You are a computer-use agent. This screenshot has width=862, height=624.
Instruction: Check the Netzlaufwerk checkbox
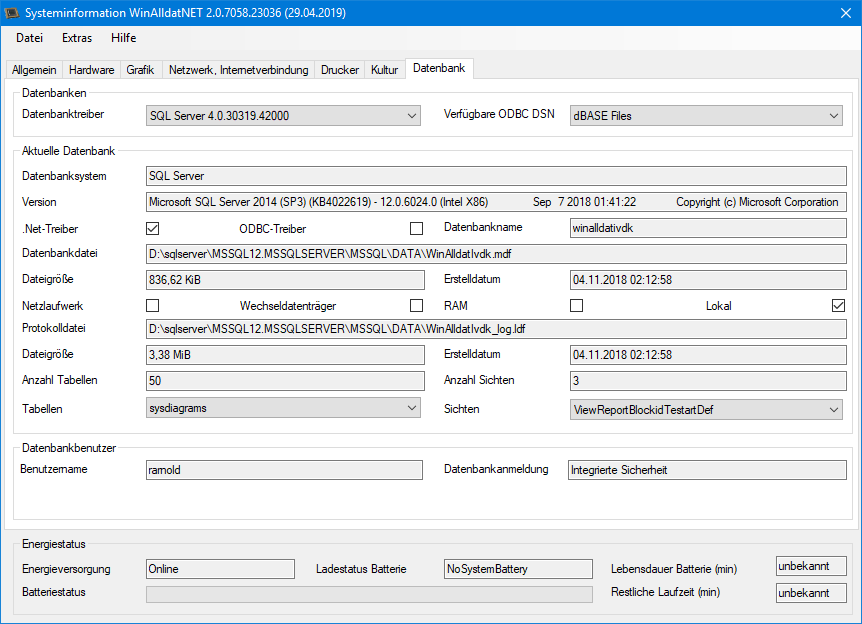(153, 305)
